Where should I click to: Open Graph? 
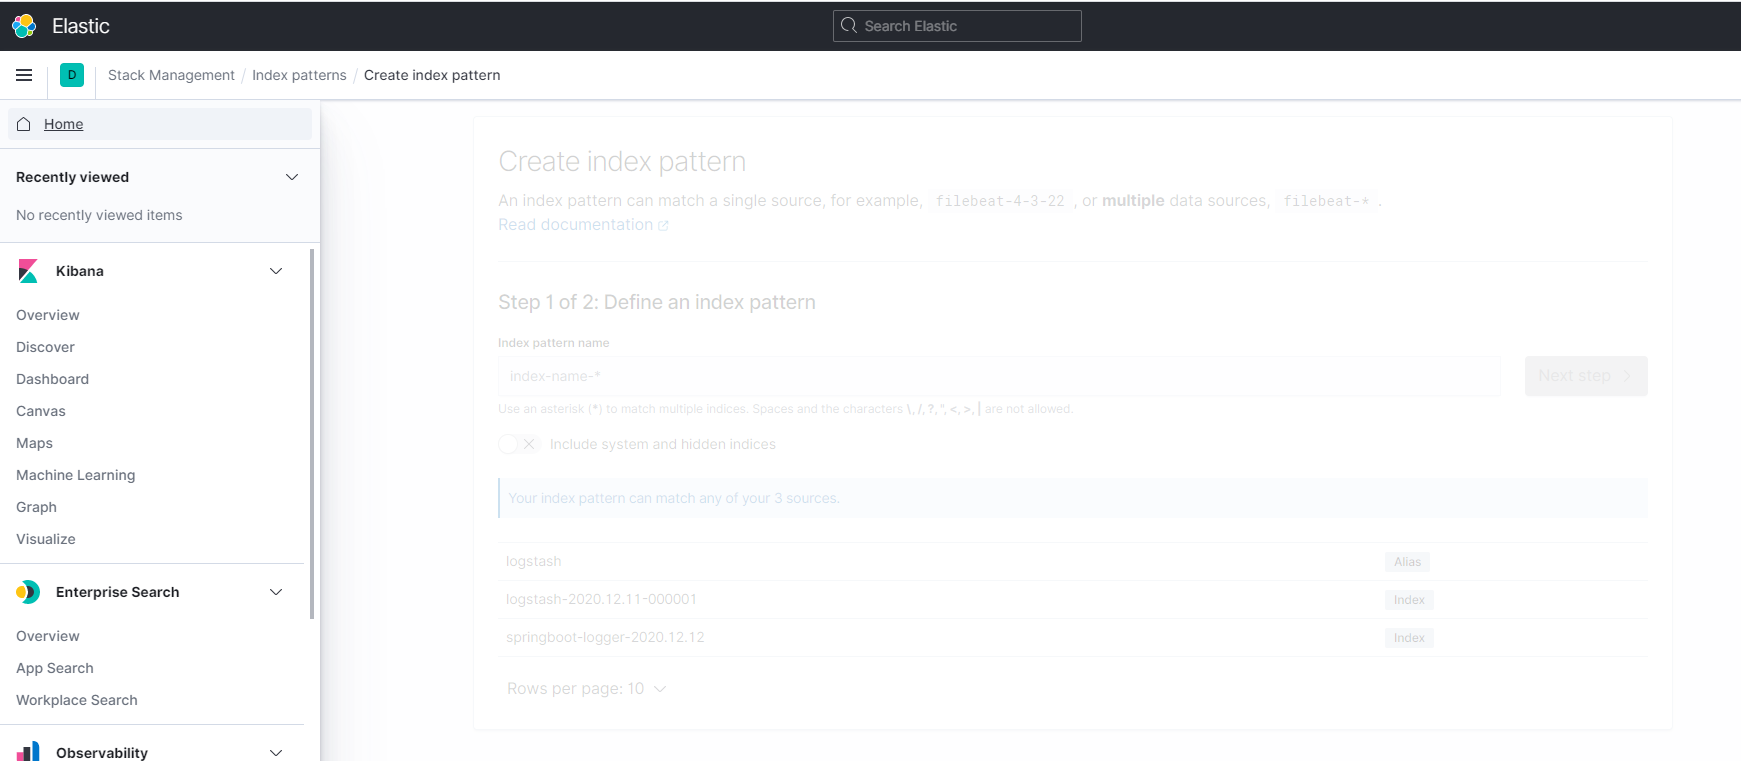36,507
